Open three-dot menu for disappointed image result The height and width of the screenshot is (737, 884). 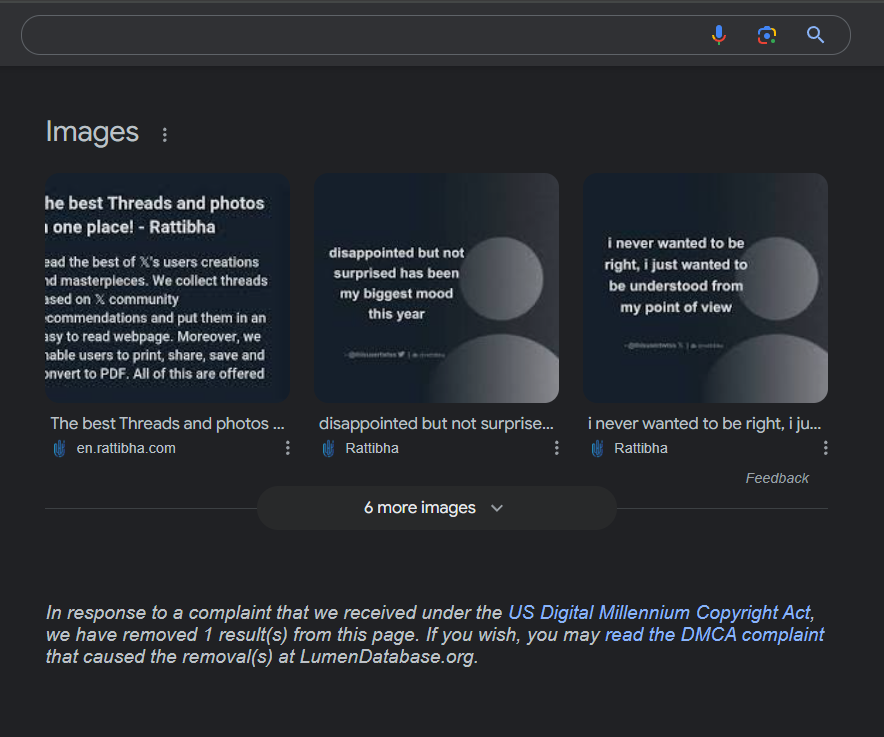pos(557,448)
